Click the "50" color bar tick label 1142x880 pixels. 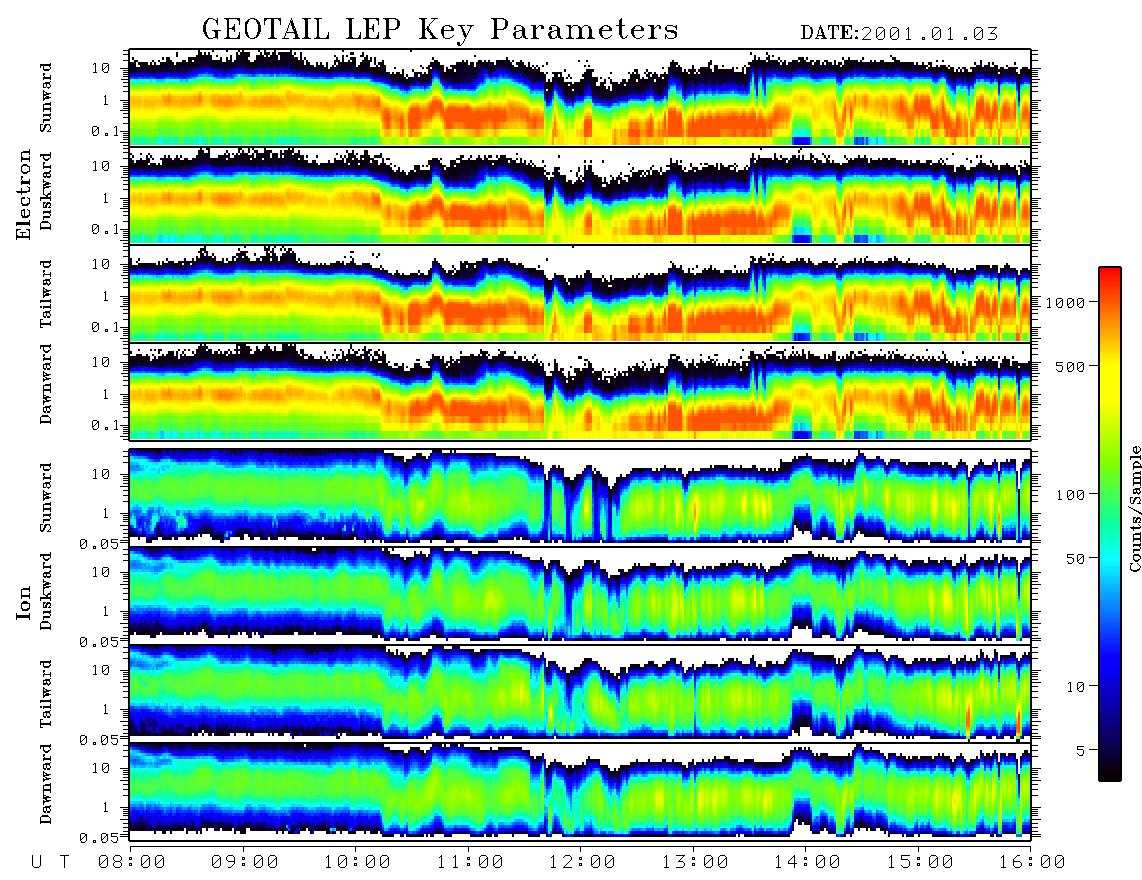[1076, 559]
